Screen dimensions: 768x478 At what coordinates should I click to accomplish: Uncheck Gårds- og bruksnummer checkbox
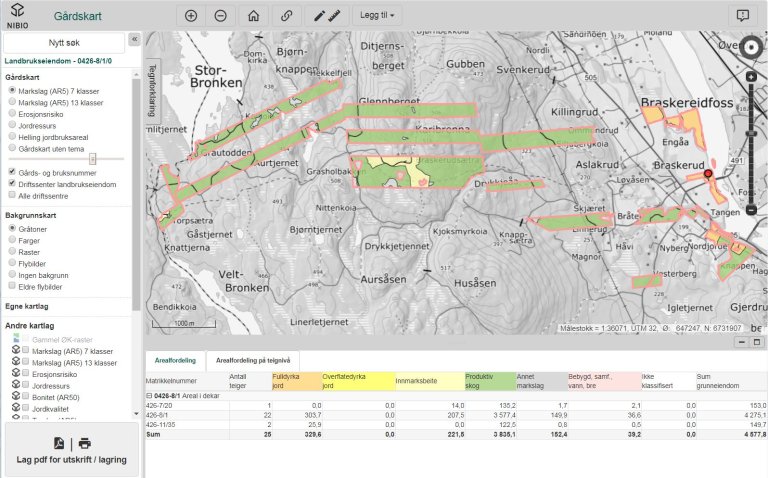(12, 172)
